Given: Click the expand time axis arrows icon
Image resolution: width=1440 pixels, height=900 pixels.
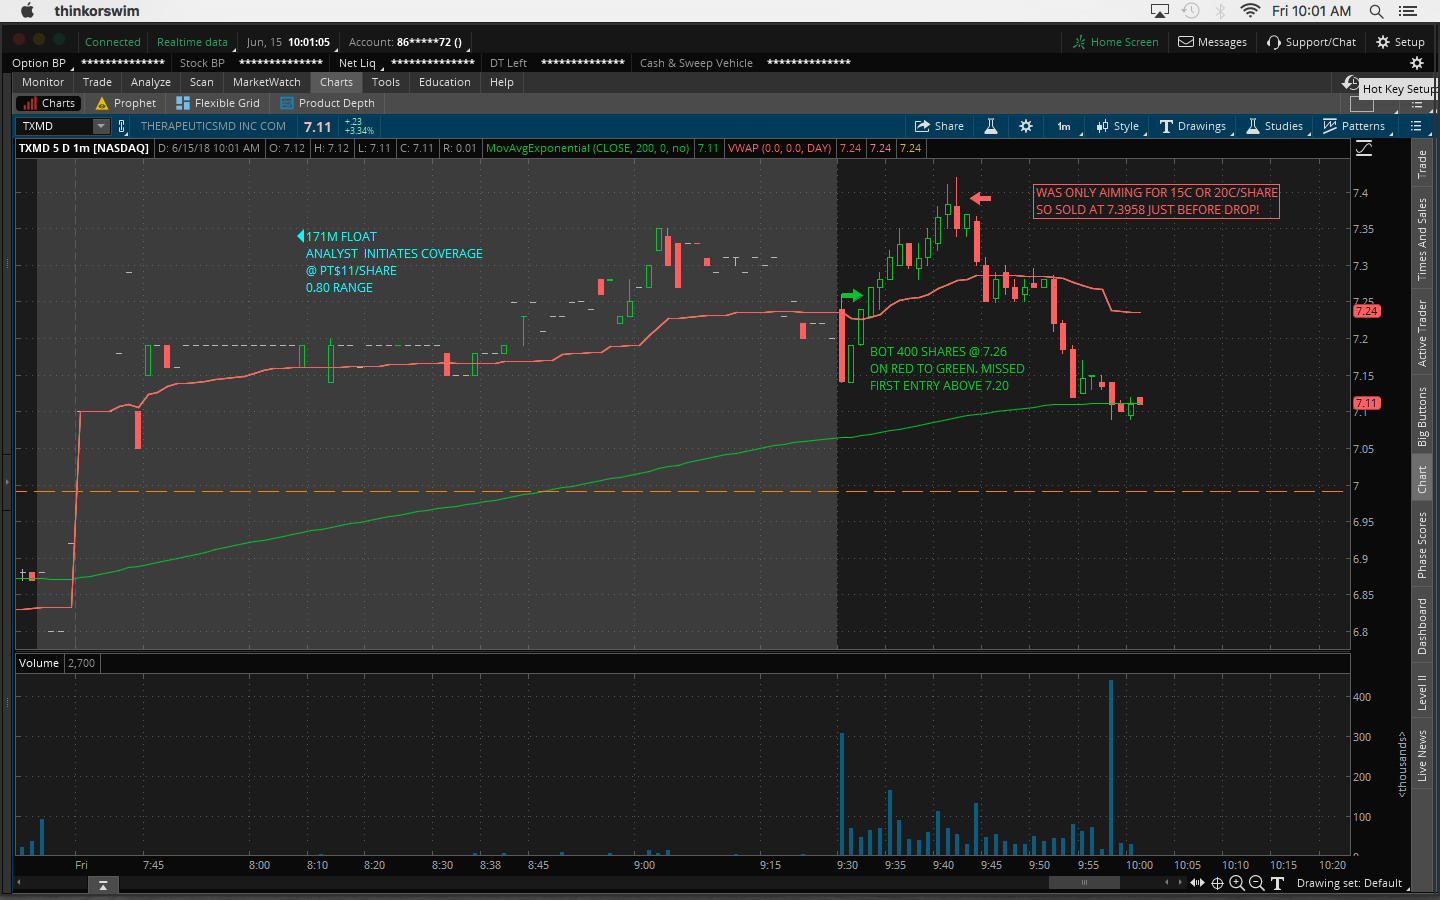Looking at the screenshot, I should pos(1197,883).
